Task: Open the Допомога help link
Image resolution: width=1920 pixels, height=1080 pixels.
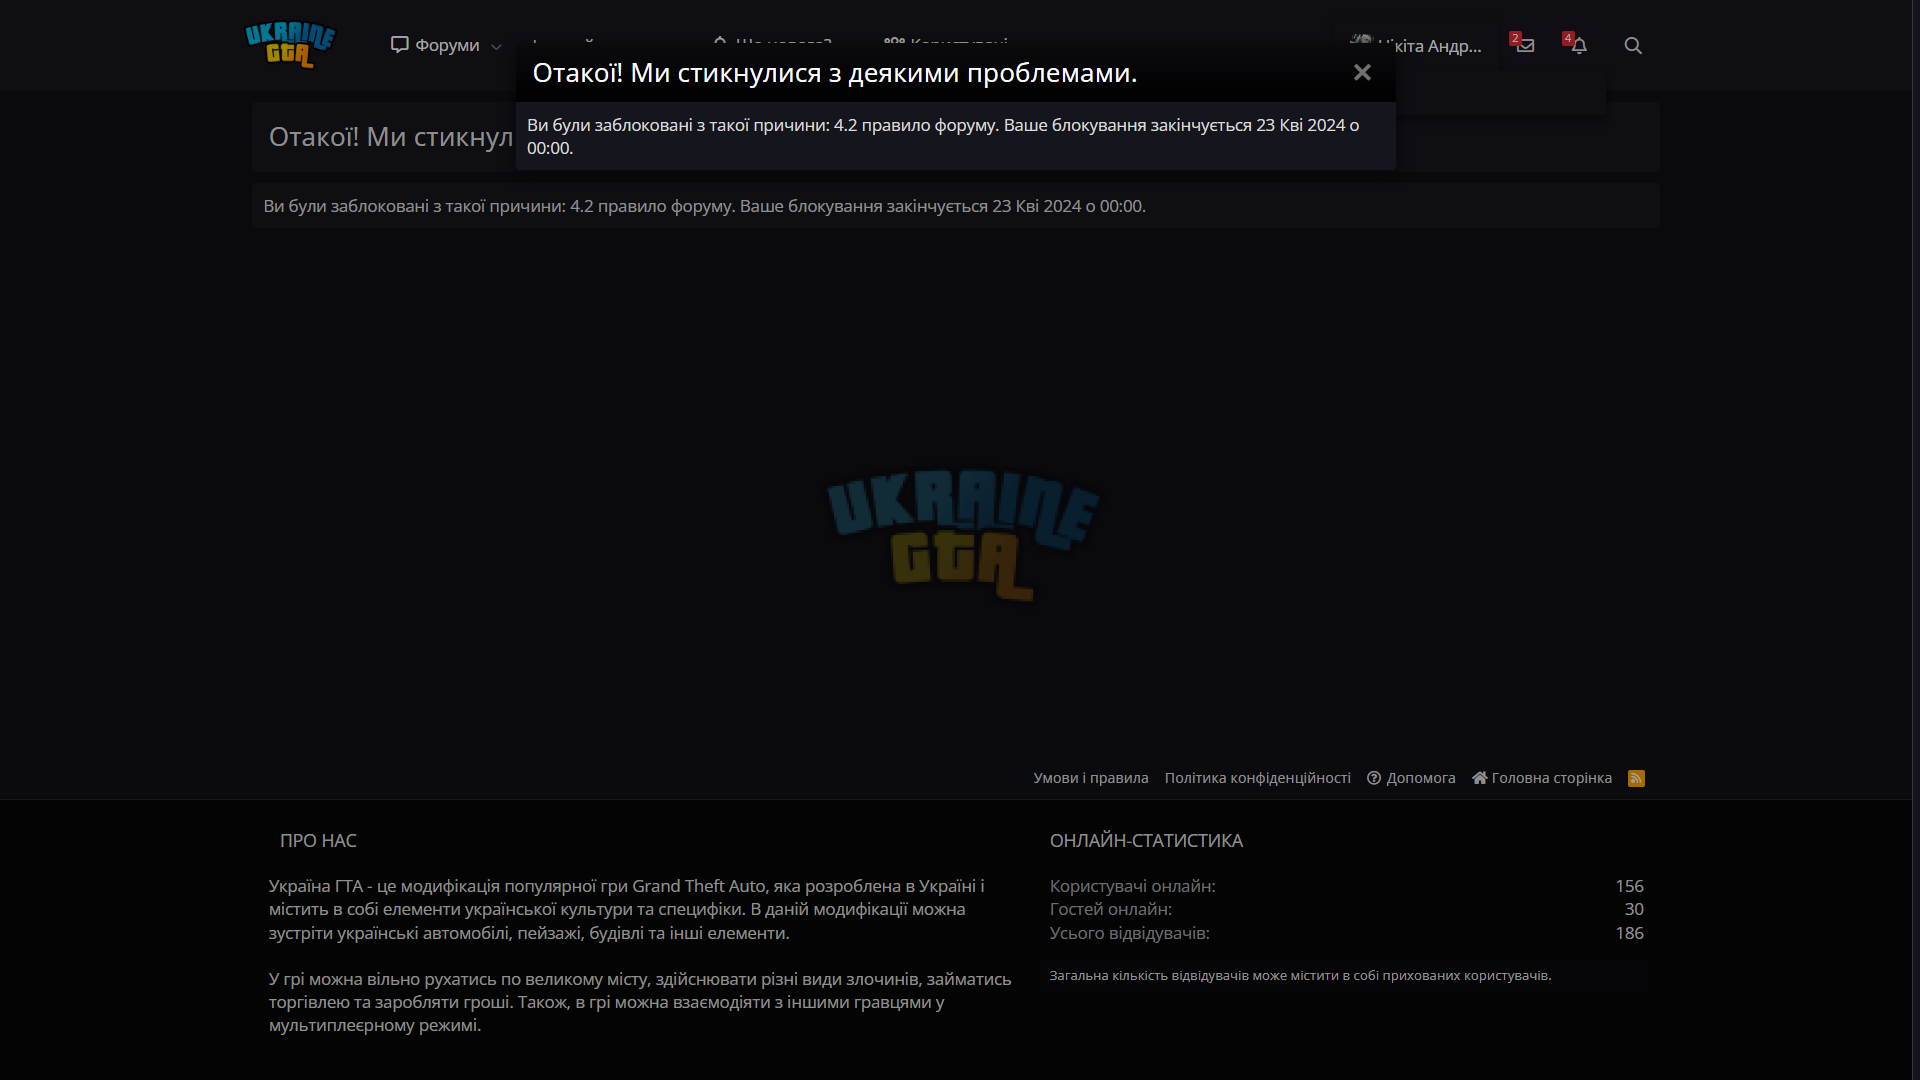Action: pos(1411,778)
